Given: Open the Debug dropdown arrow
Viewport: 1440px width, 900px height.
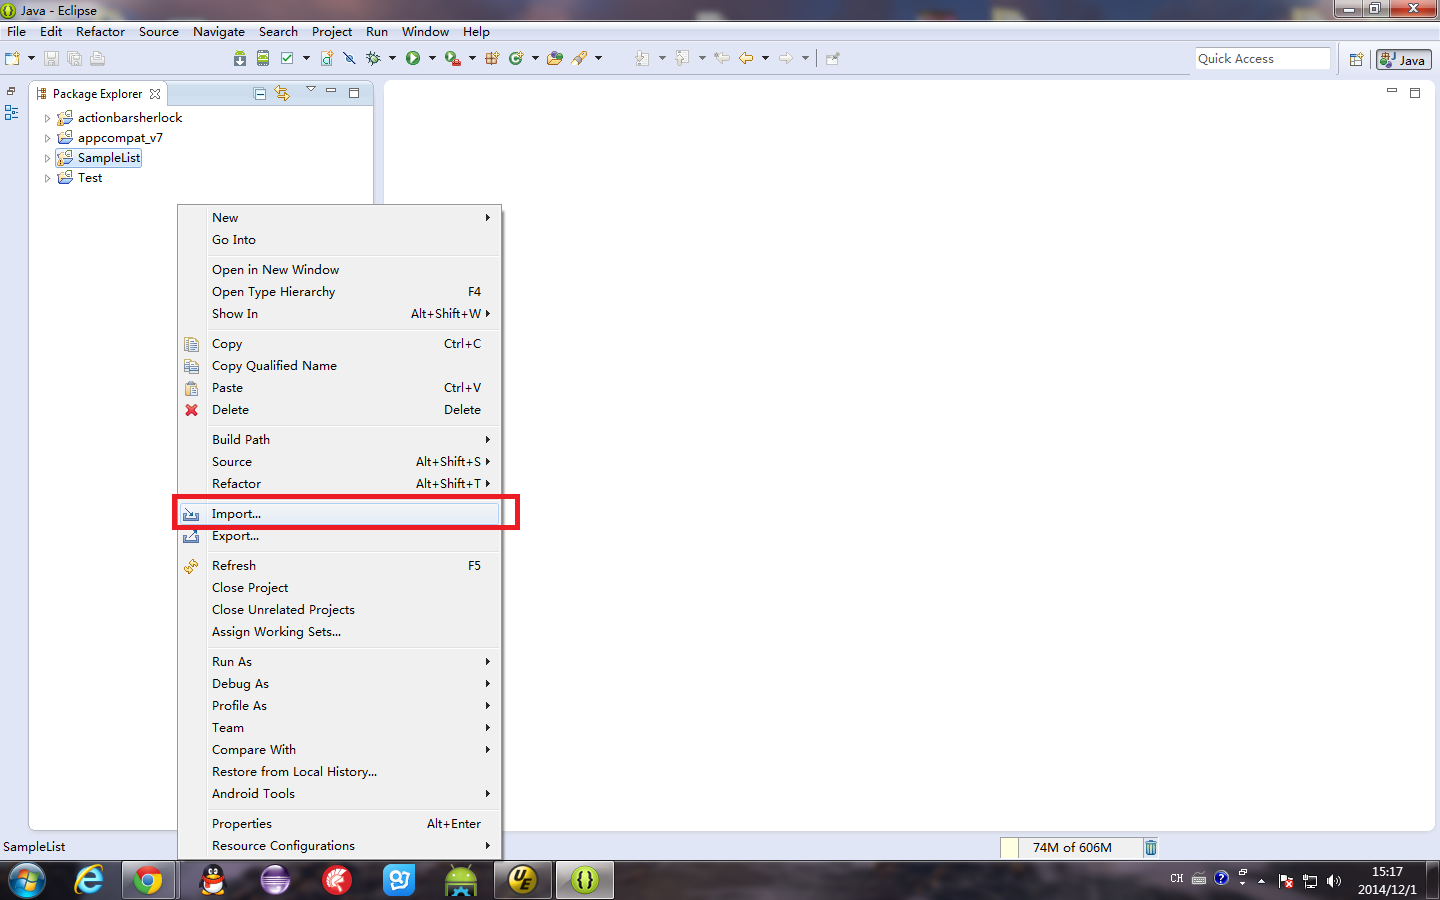Looking at the screenshot, I should click(x=392, y=58).
